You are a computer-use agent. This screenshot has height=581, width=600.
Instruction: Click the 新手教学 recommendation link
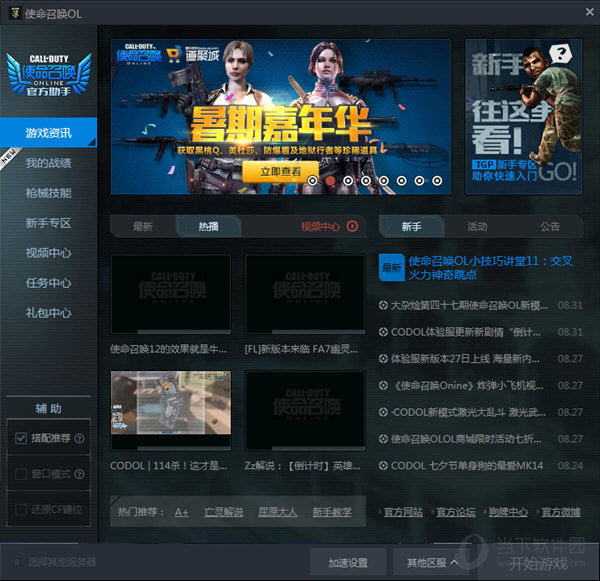332,512
